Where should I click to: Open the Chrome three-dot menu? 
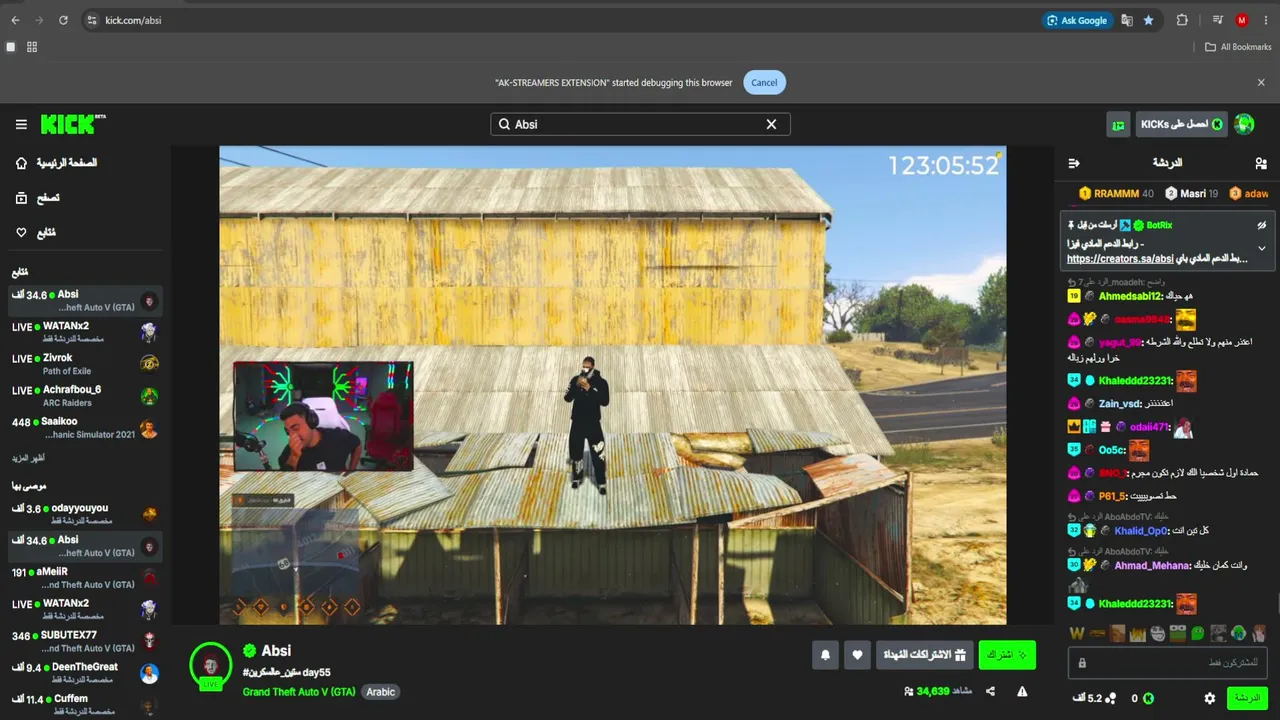(1265, 20)
